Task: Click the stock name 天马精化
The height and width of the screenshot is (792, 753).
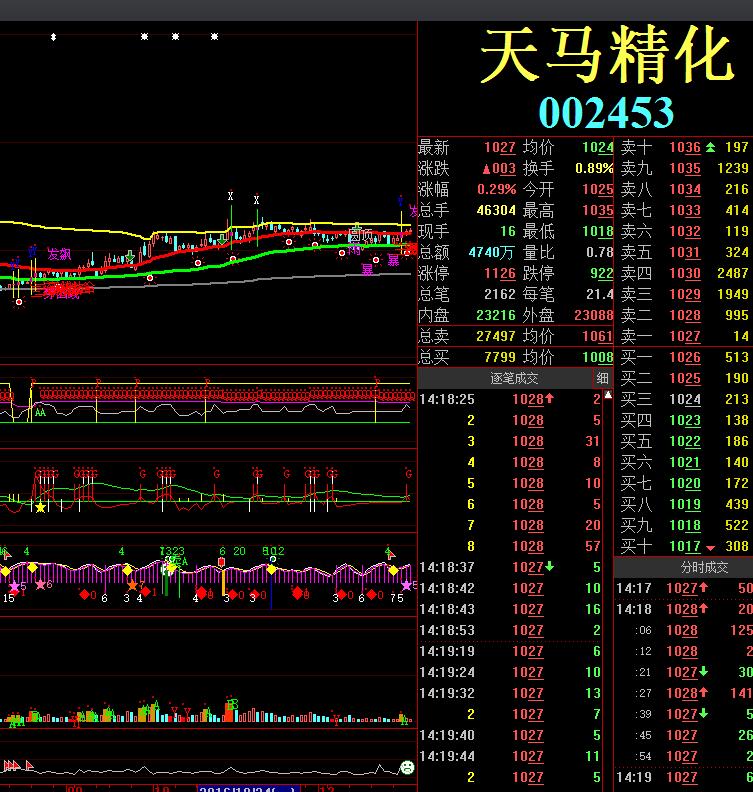Action: click(606, 55)
